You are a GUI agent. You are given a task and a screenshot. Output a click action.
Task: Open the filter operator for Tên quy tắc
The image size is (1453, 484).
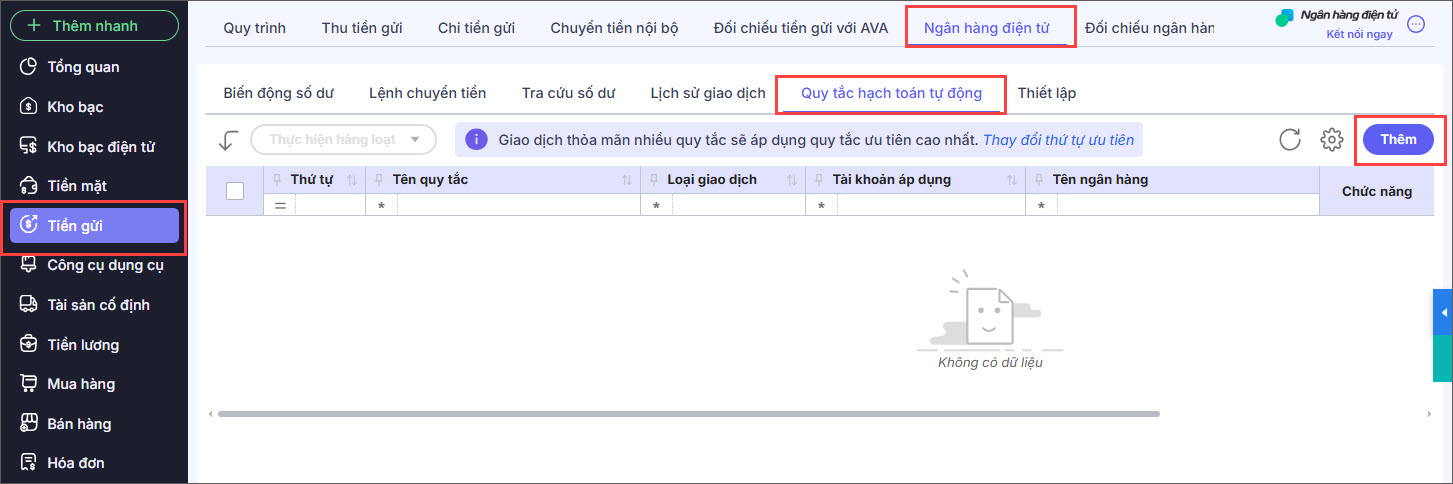pos(382,205)
